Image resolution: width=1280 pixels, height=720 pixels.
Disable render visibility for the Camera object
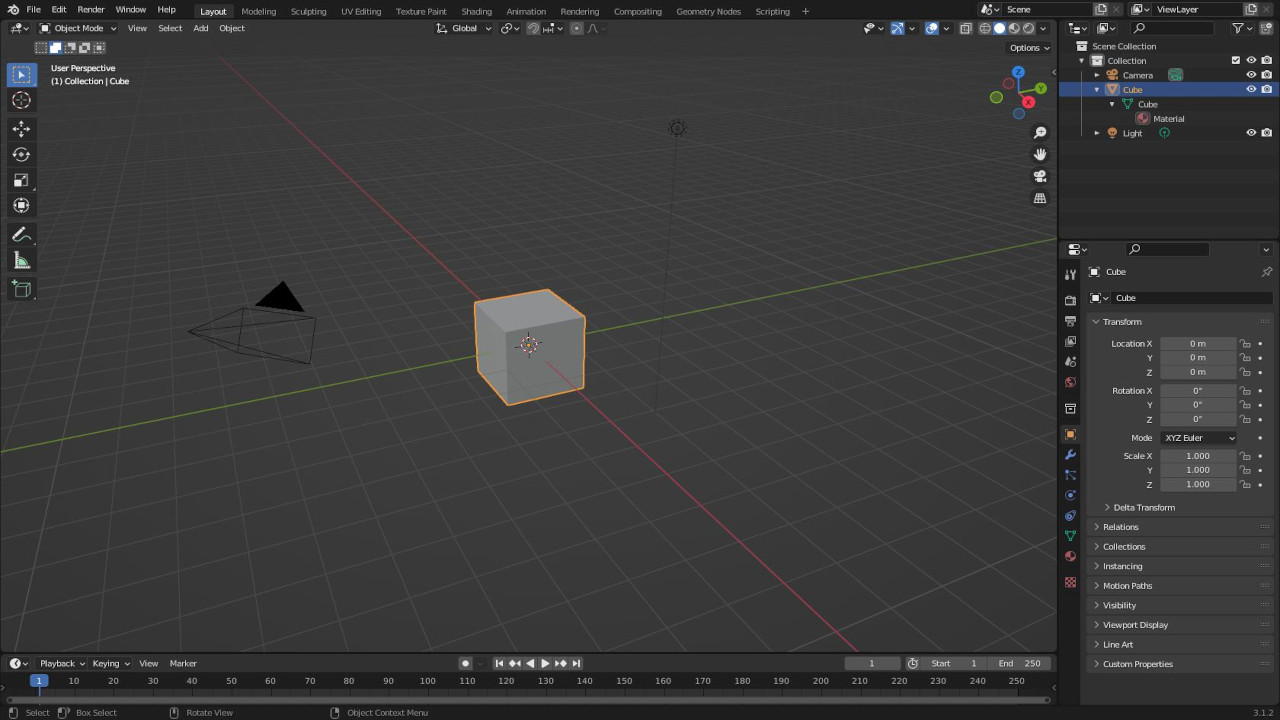click(x=1267, y=75)
